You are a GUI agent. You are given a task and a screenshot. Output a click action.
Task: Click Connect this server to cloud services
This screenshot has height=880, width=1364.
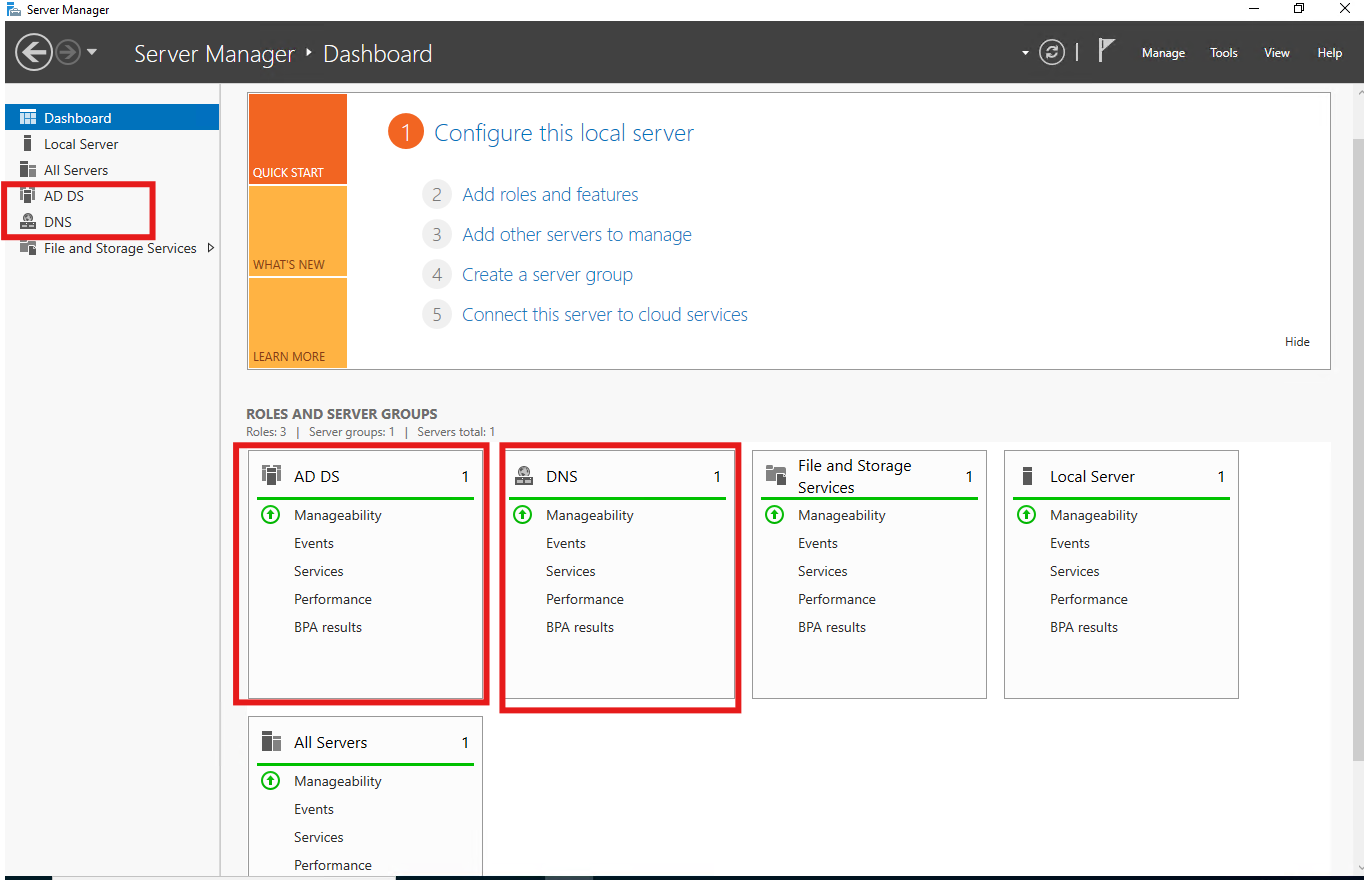click(x=605, y=315)
